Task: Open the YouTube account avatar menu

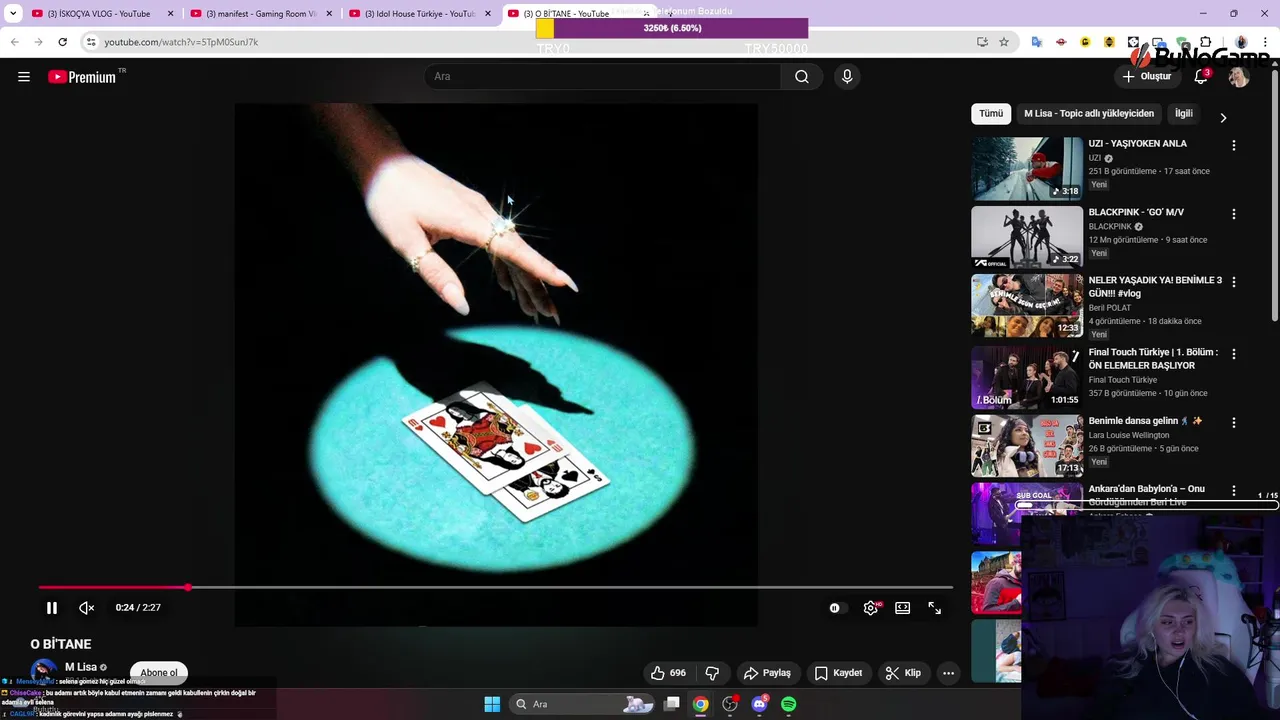Action: tap(1239, 76)
